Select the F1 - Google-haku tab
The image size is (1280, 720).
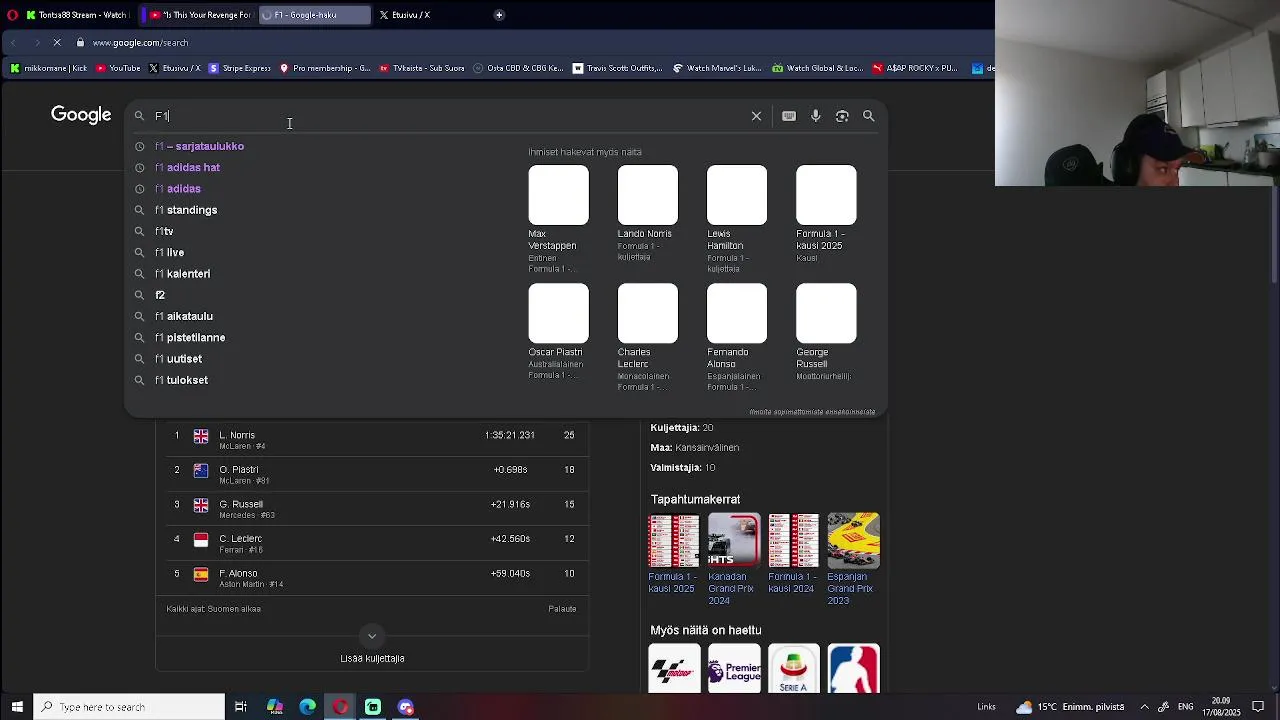(314, 15)
